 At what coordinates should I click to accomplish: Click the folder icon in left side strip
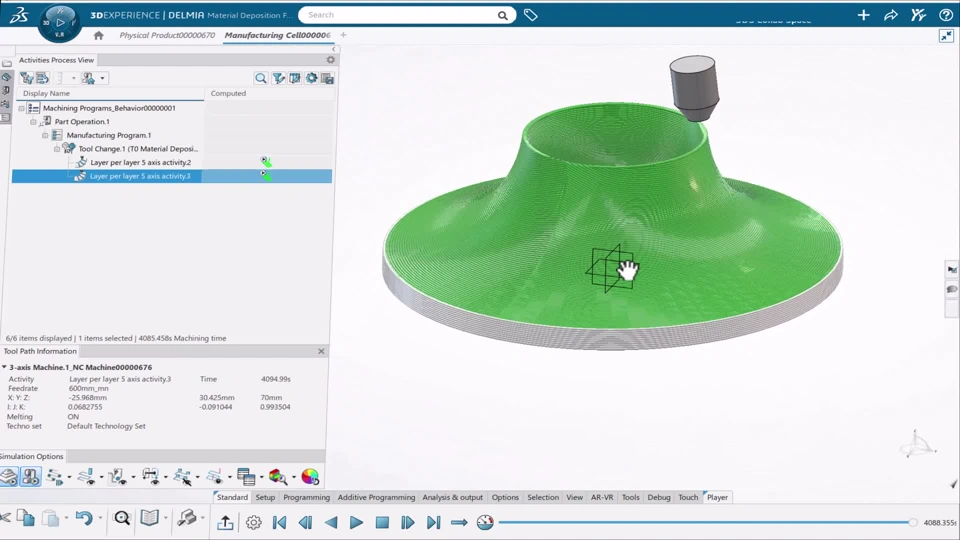pos(6,63)
